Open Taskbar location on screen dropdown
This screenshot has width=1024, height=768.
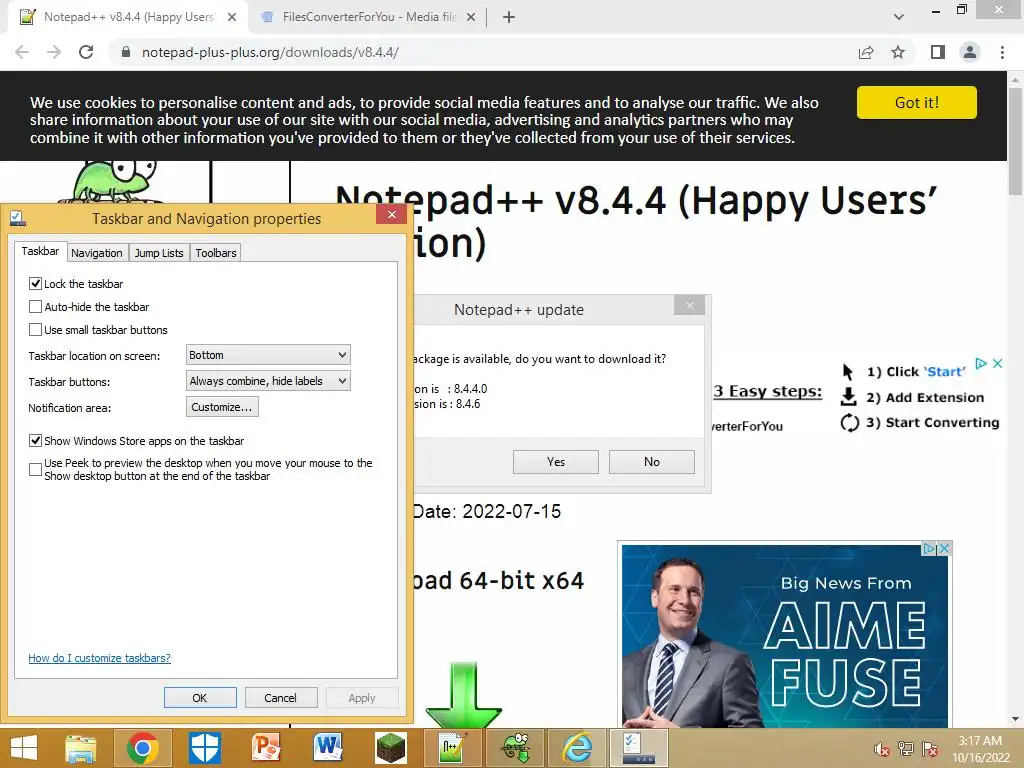268,355
